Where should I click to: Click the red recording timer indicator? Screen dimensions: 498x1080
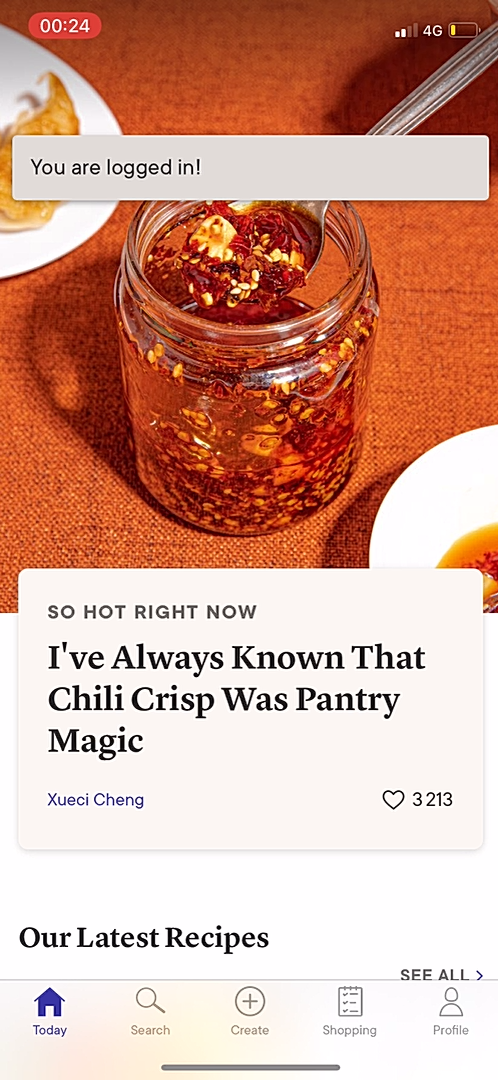click(65, 26)
